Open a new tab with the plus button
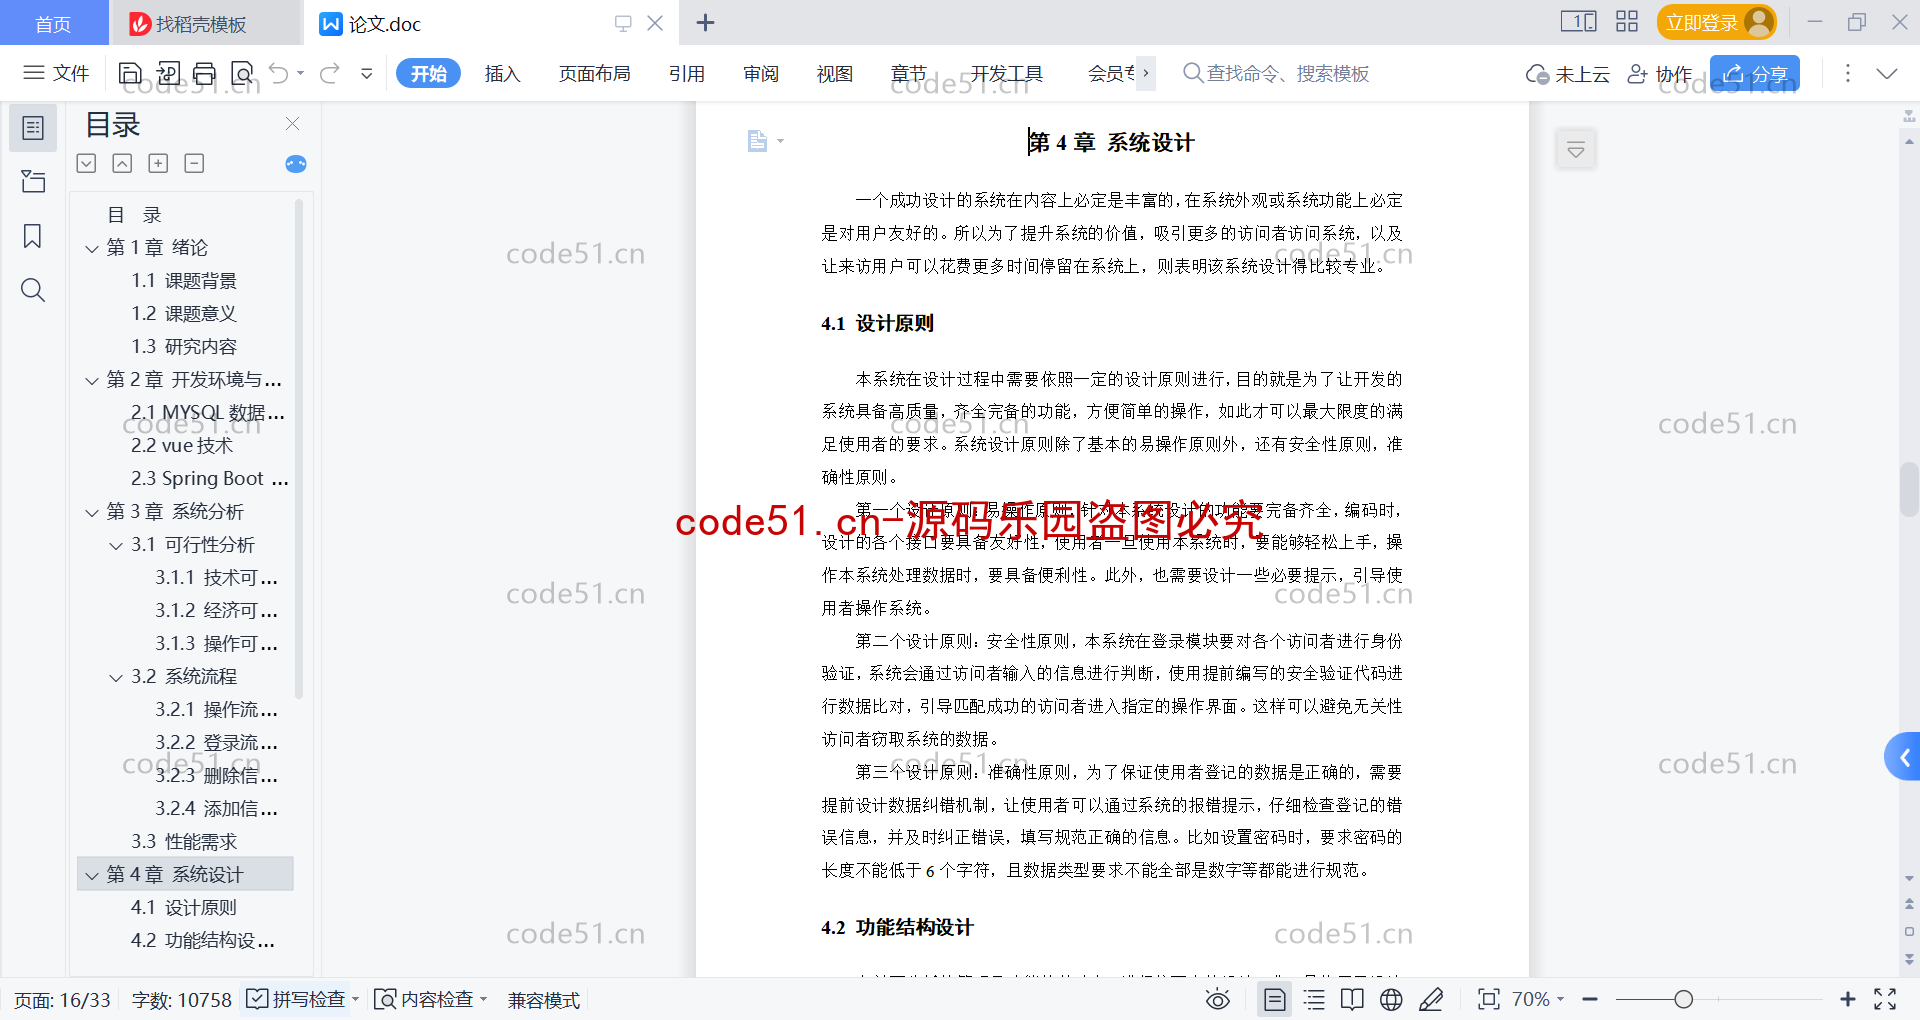 coord(705,22)
